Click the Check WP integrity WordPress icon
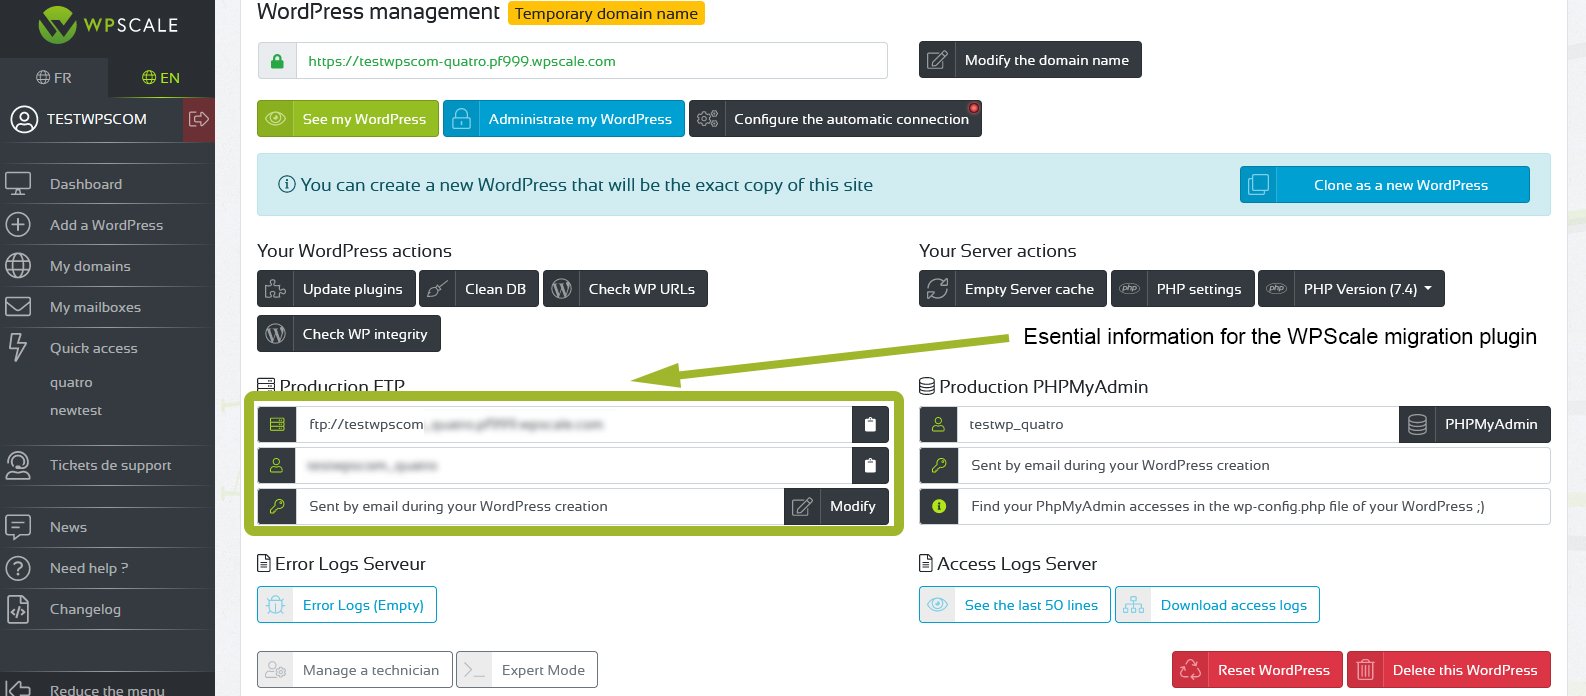The image size is (1586, 696). [276, 334]
